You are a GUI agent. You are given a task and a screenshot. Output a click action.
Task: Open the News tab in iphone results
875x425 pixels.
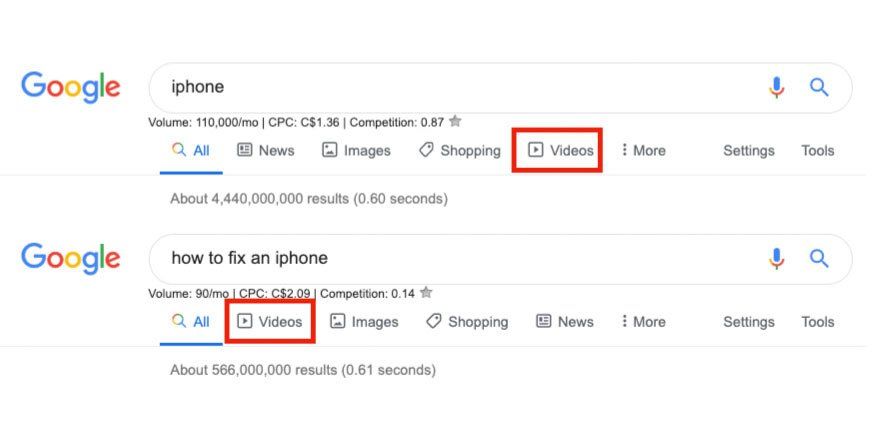[266, 151]
